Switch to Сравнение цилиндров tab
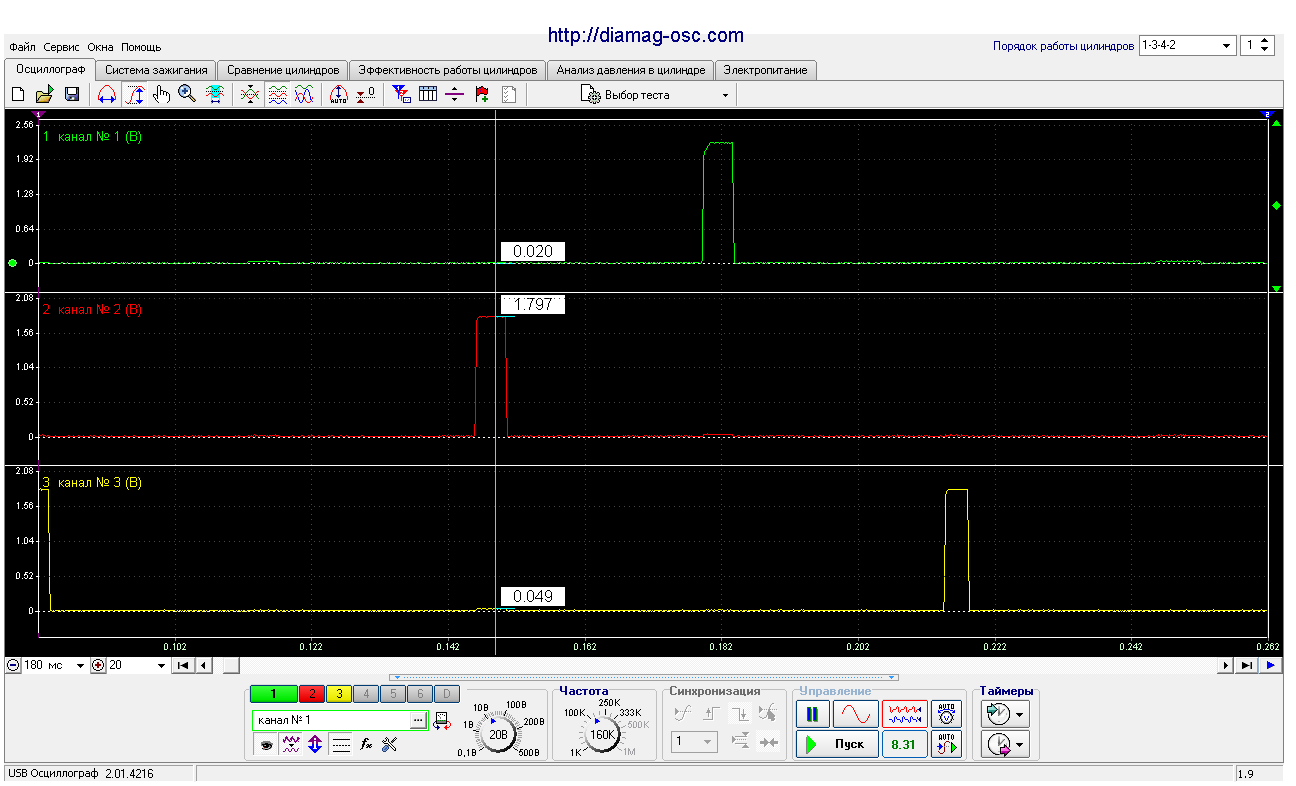This screenshot has height=786, width=1296. tap(283, 70)
